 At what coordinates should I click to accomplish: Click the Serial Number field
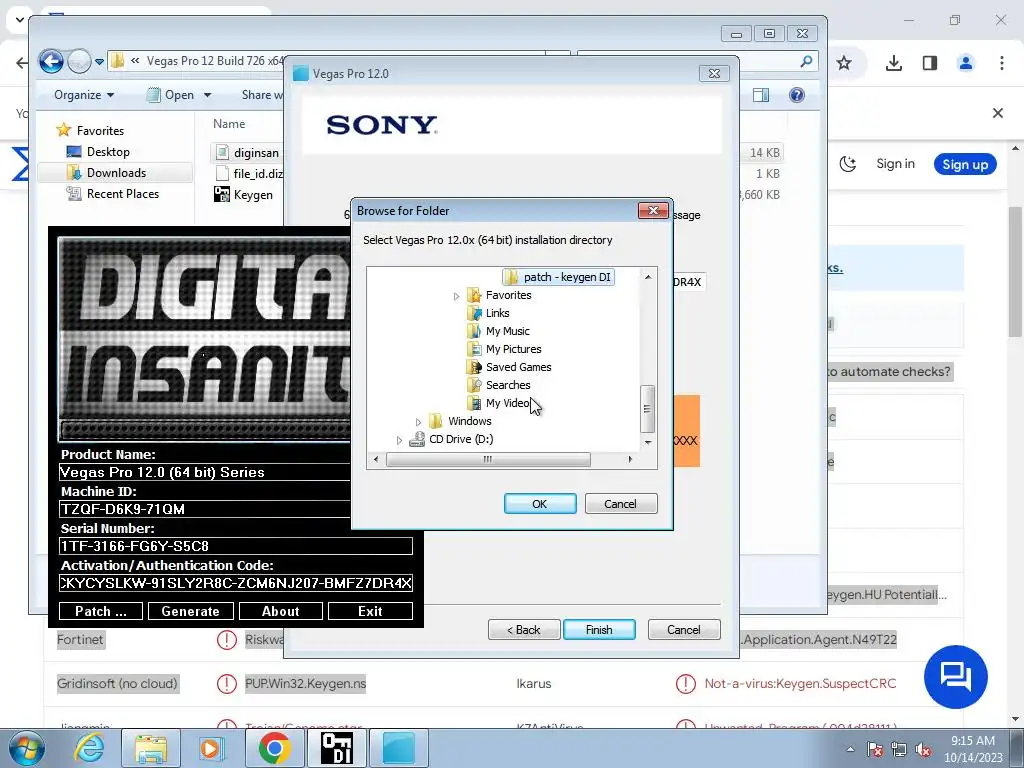pos(236,546)
